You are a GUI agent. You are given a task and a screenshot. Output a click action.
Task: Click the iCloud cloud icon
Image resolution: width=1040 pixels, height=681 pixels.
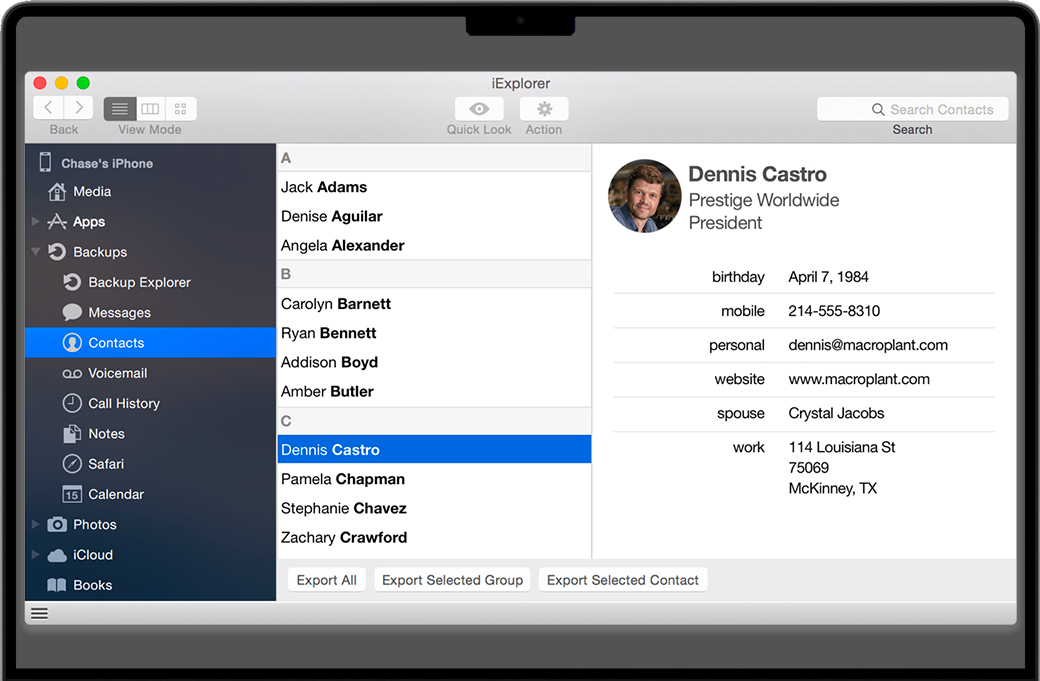tap(57, 555)
